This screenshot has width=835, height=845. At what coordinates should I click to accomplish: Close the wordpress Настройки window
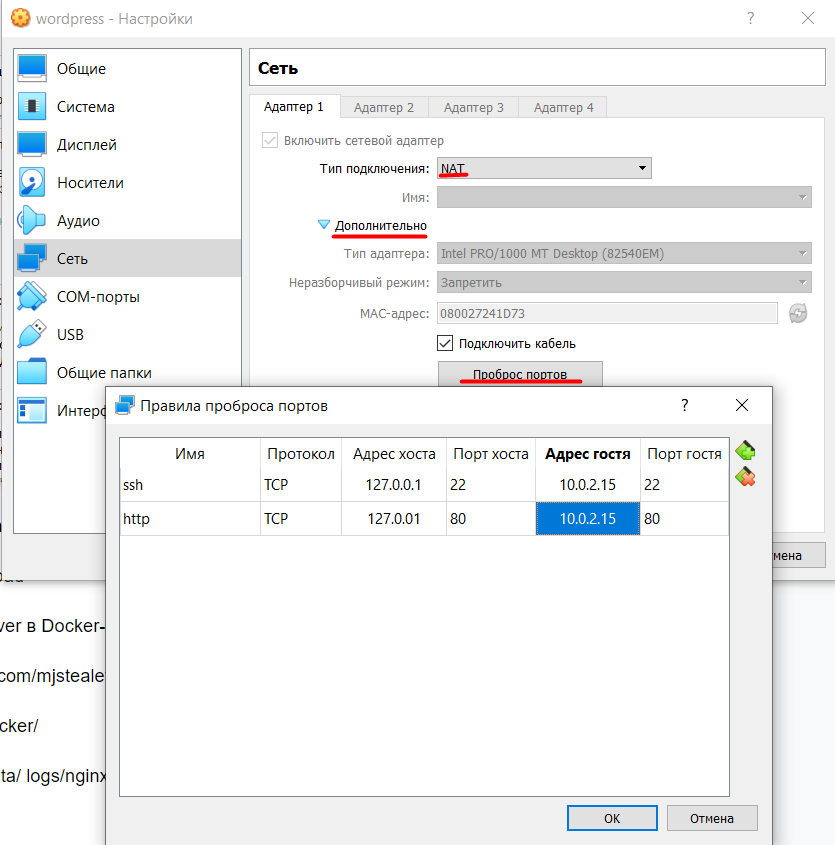click(808, 18)
